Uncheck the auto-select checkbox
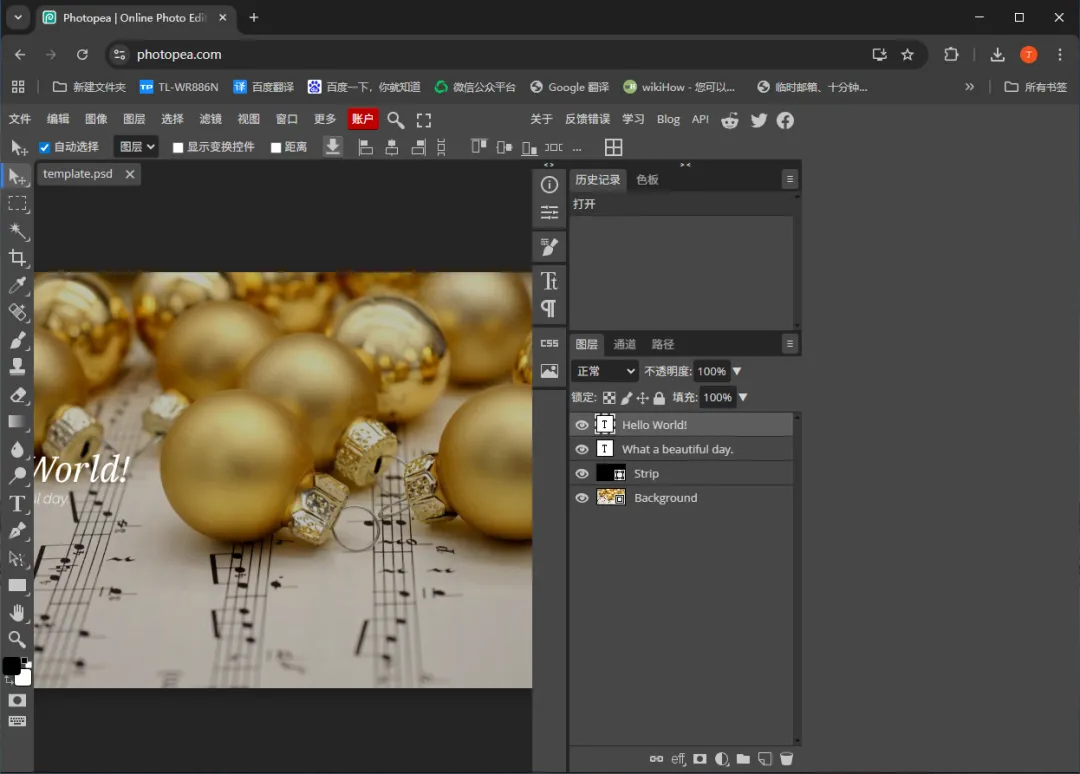Screen dimensions: 1080x774 [44, 147]
